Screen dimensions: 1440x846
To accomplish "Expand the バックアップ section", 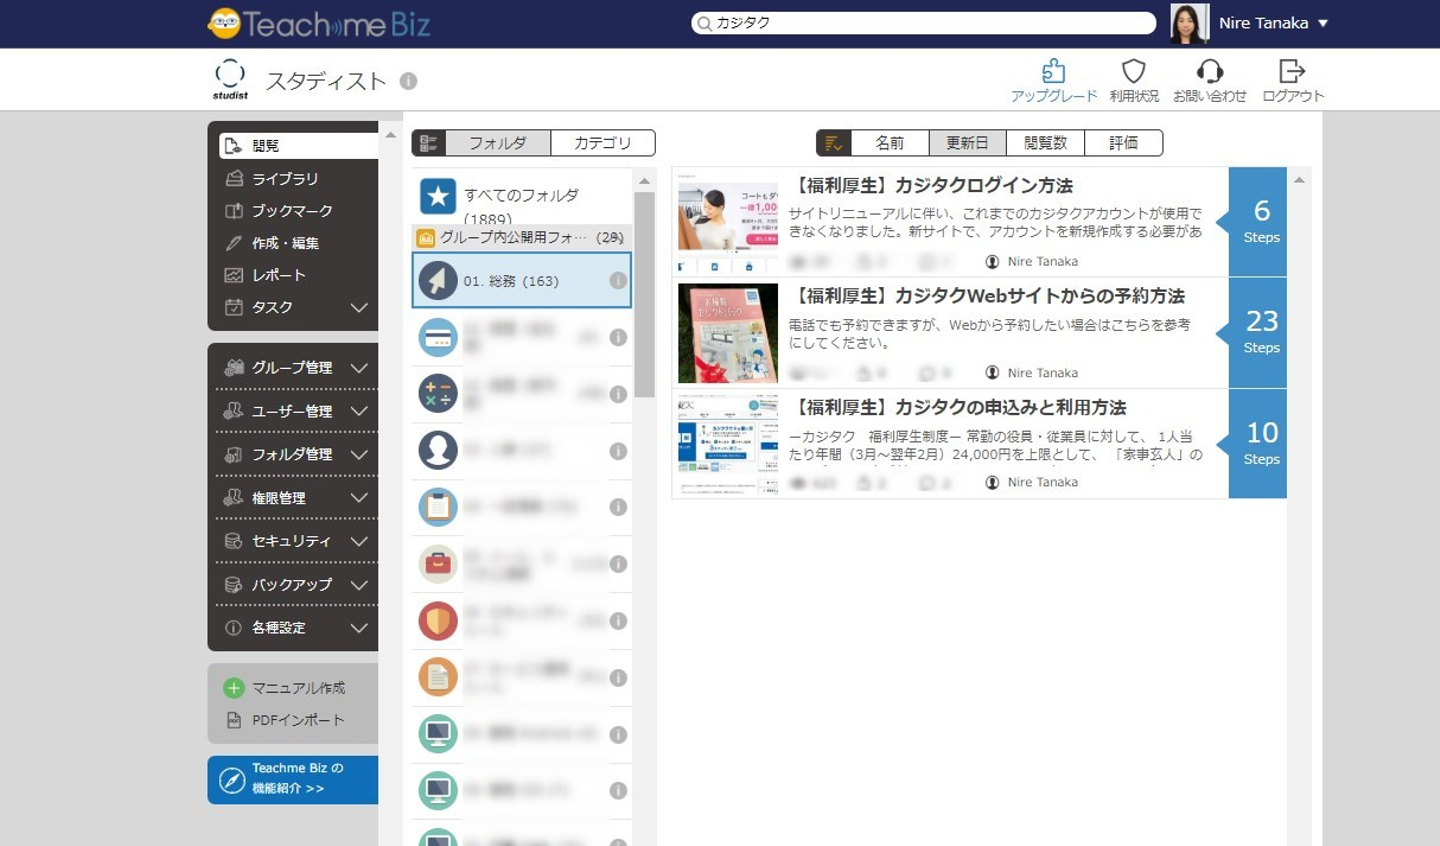I will pos(359,585).
